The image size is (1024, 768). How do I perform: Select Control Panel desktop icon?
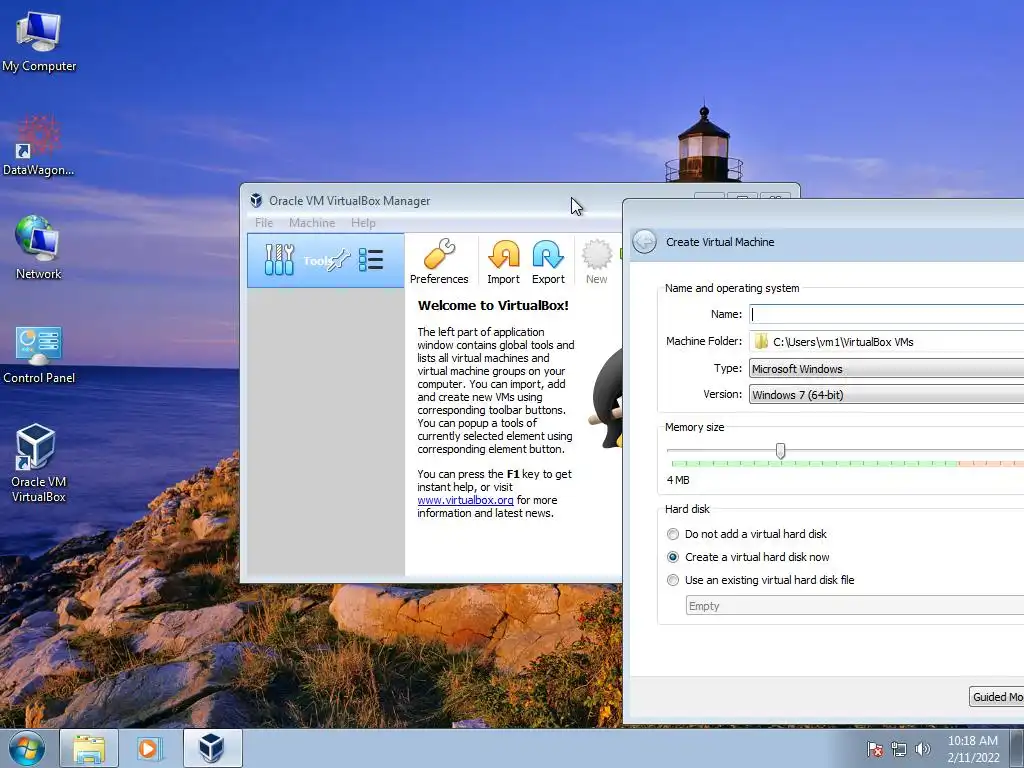point(39,355)
